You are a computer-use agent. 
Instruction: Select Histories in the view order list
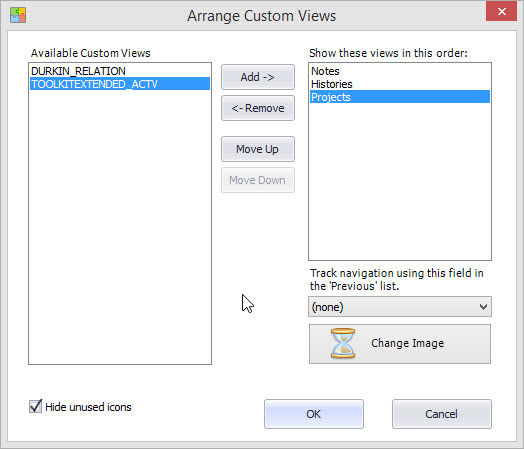pos(332,84)
